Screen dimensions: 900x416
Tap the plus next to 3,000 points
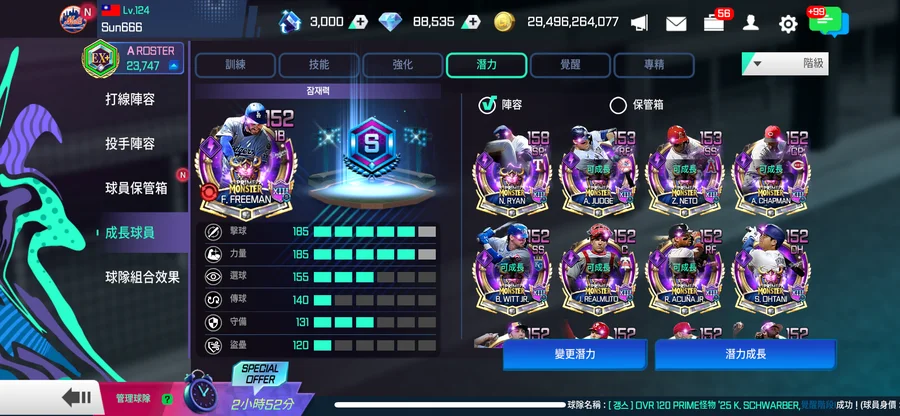coord(359,22)
